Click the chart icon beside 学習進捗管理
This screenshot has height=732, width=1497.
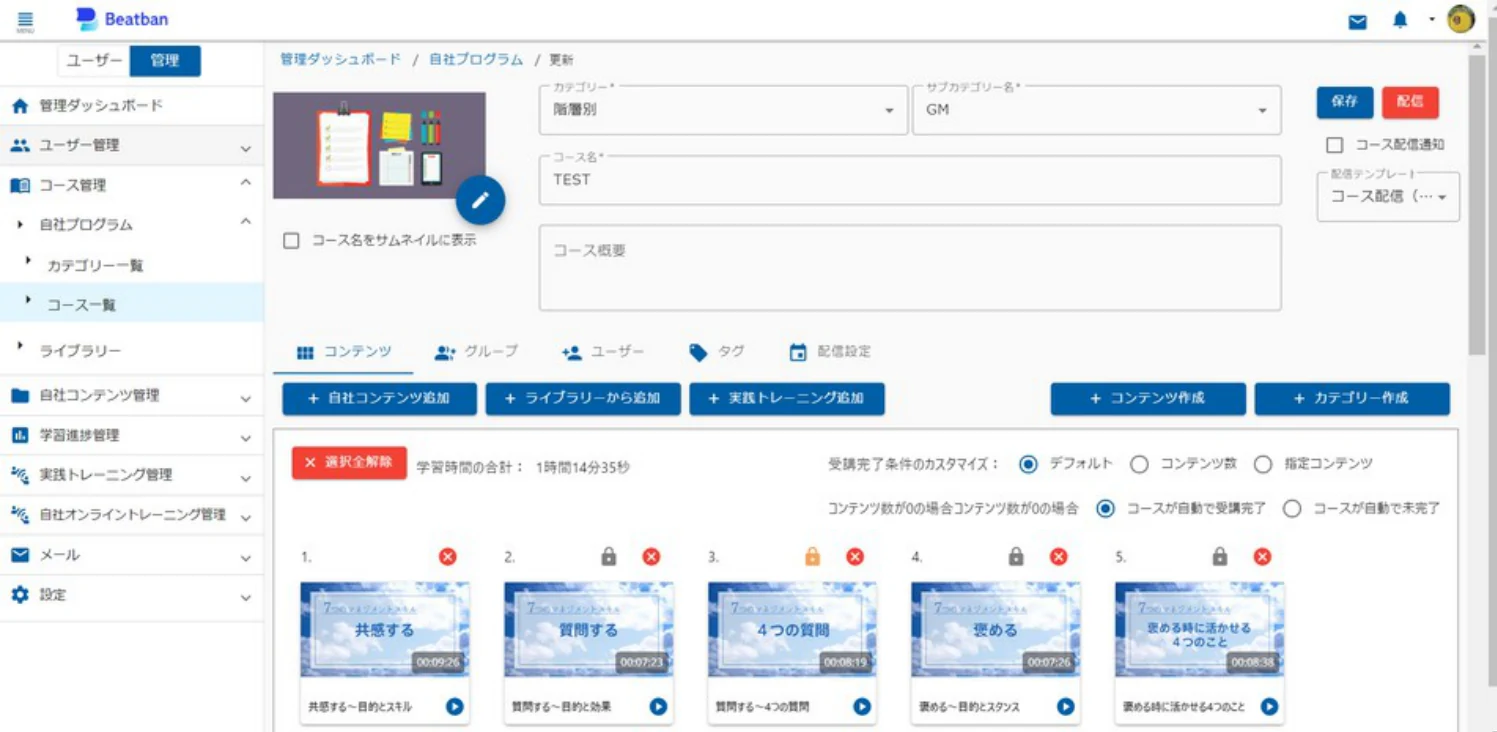(20, 436)
